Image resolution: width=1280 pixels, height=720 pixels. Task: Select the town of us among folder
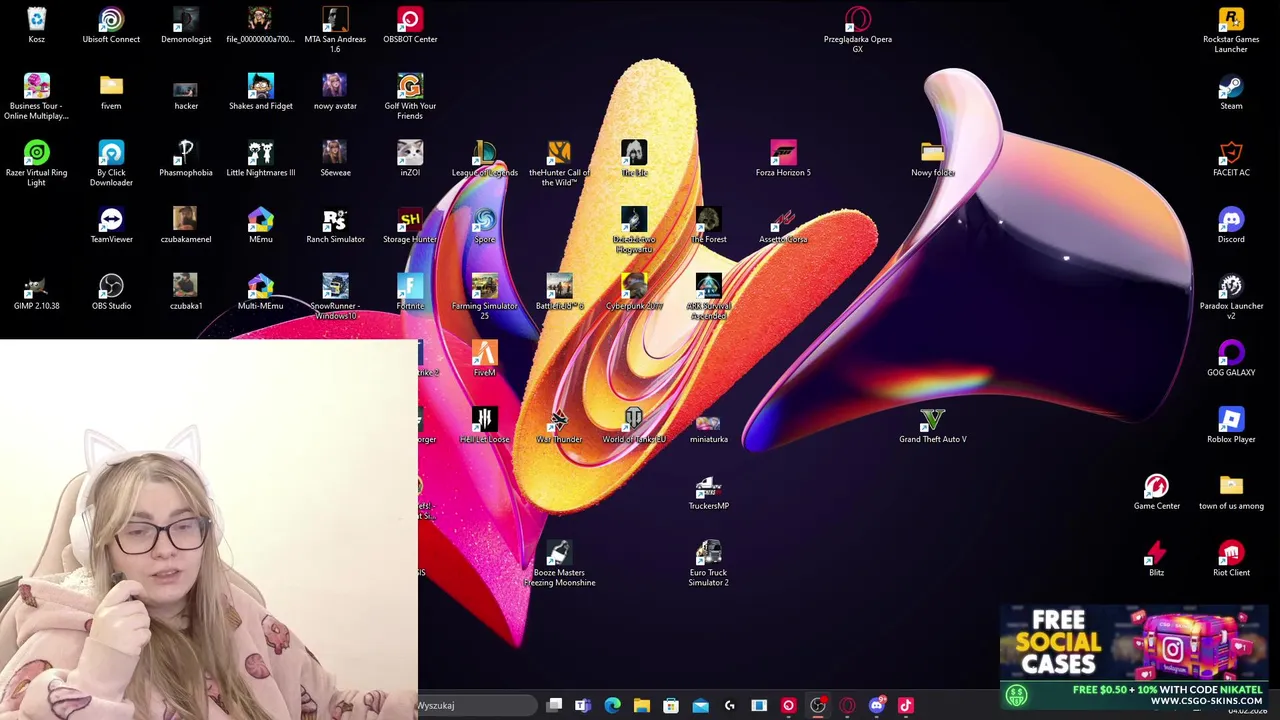1231,493
